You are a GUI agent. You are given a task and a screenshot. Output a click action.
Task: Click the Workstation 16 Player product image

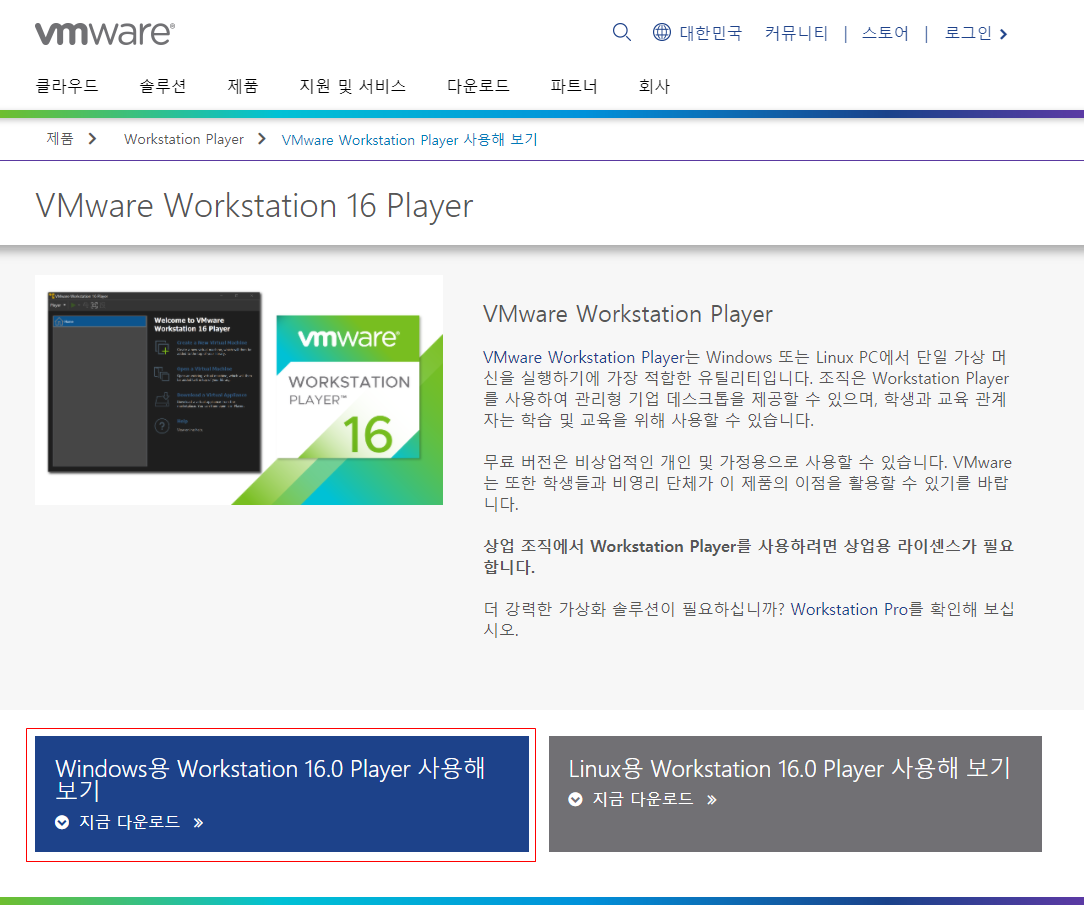click(239, 390)
